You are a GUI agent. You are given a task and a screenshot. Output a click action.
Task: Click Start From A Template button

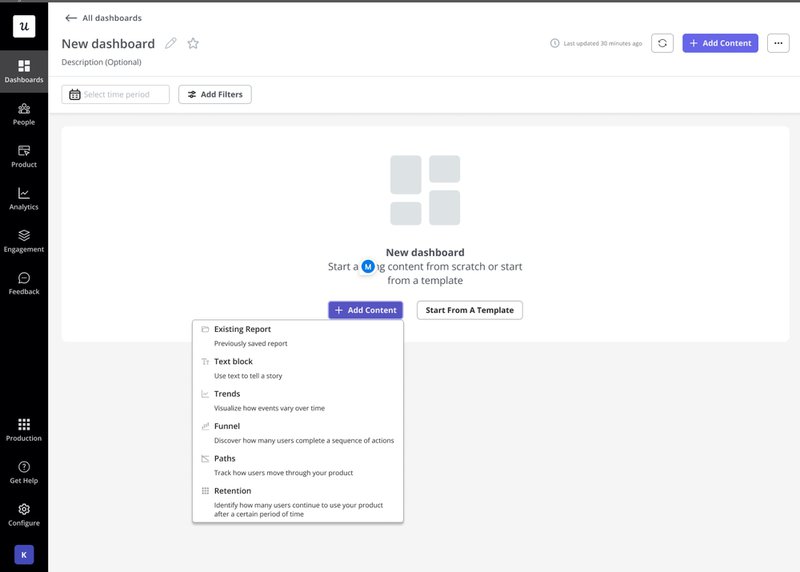pyautogui.click(x=469, y=310)
